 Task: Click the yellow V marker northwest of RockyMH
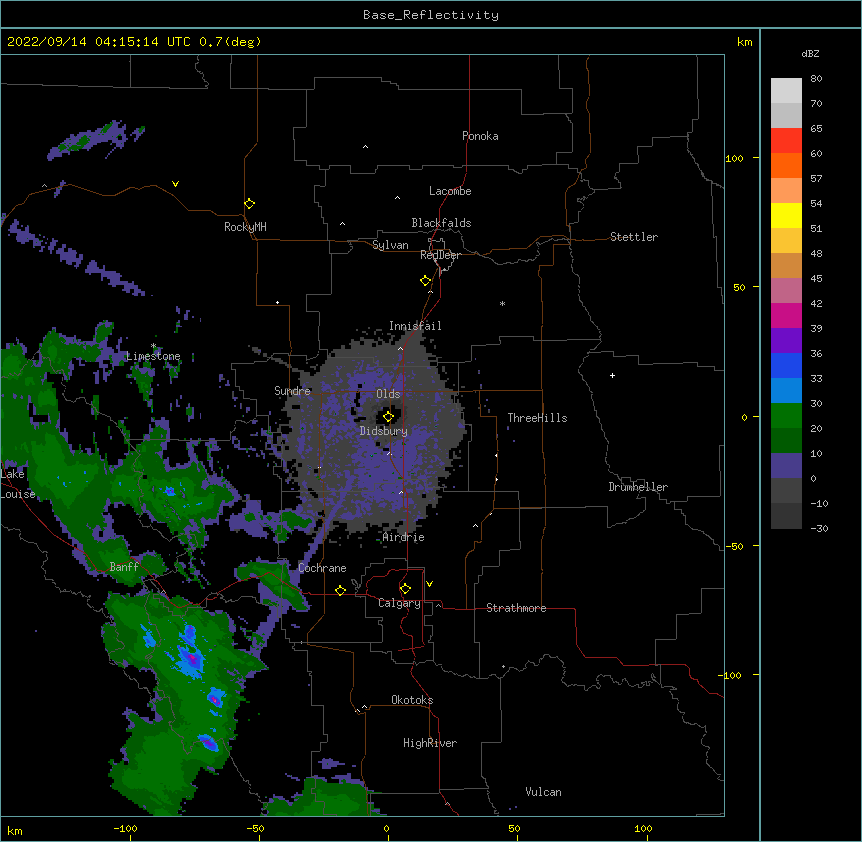coord(175,184)
